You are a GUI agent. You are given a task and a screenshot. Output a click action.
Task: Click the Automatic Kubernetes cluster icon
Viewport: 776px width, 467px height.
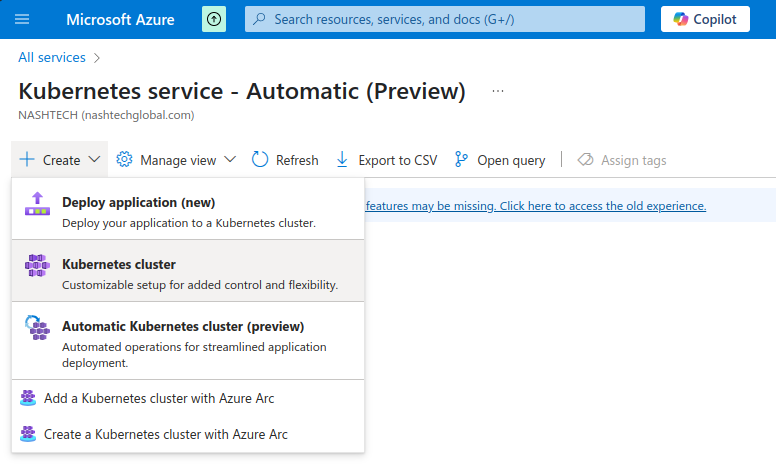point(36,328)
